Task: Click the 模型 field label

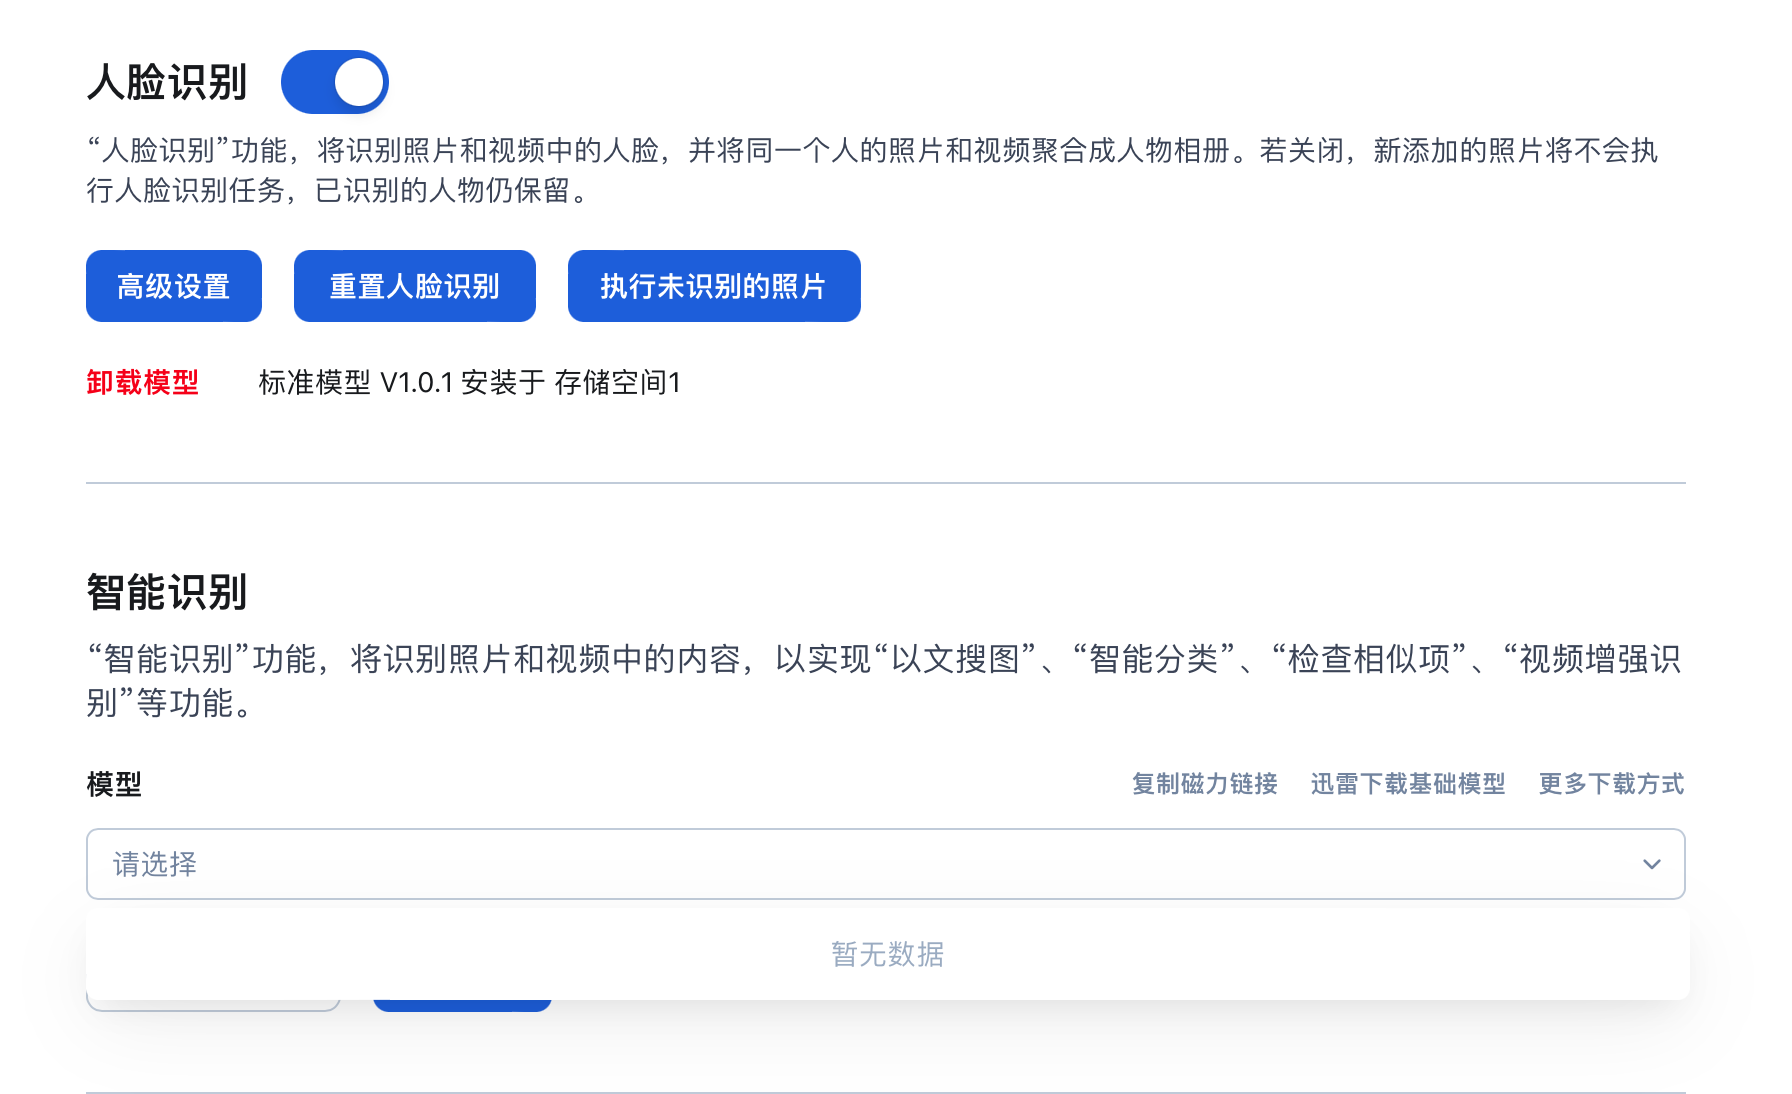Action: 114,784
